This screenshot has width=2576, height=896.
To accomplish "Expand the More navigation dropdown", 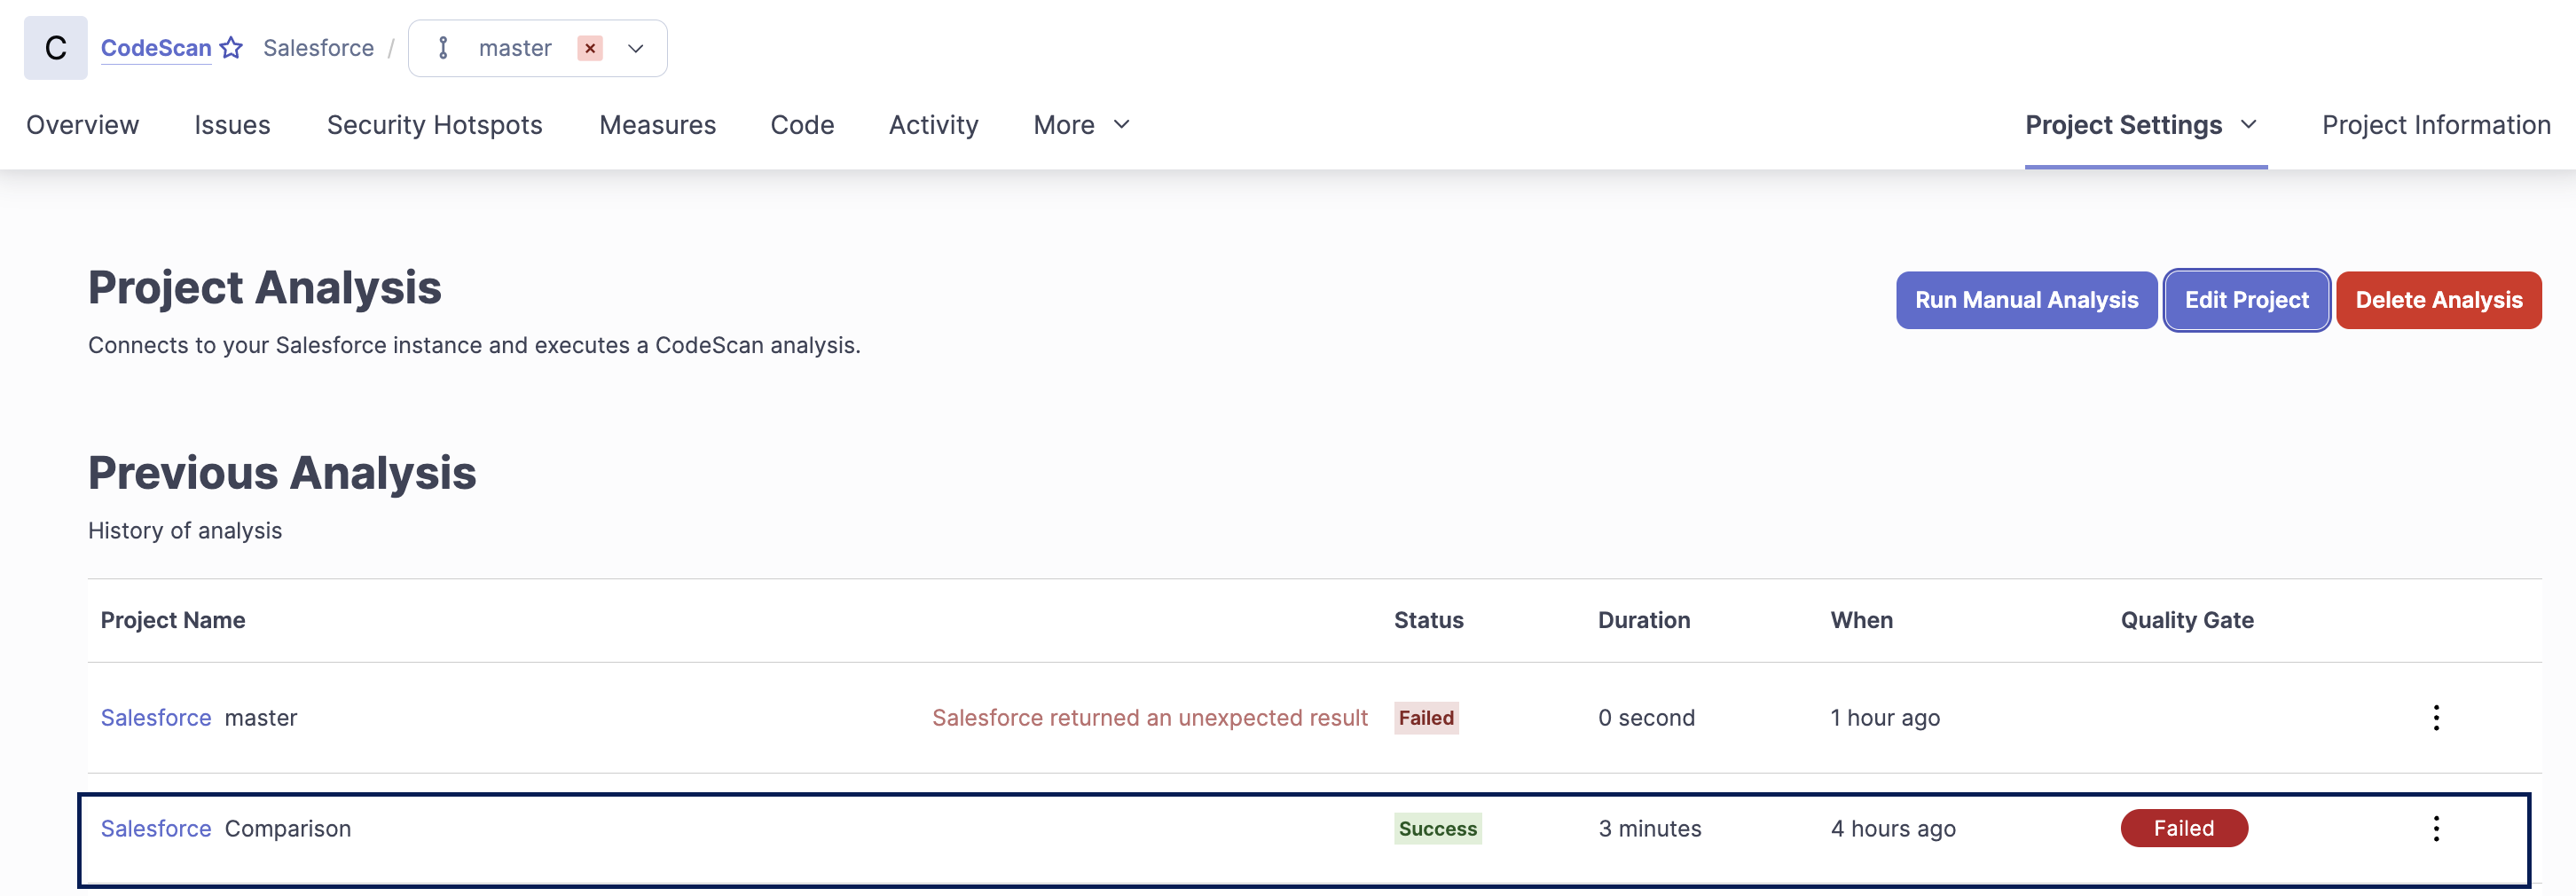I will [x=1081, y=125].
